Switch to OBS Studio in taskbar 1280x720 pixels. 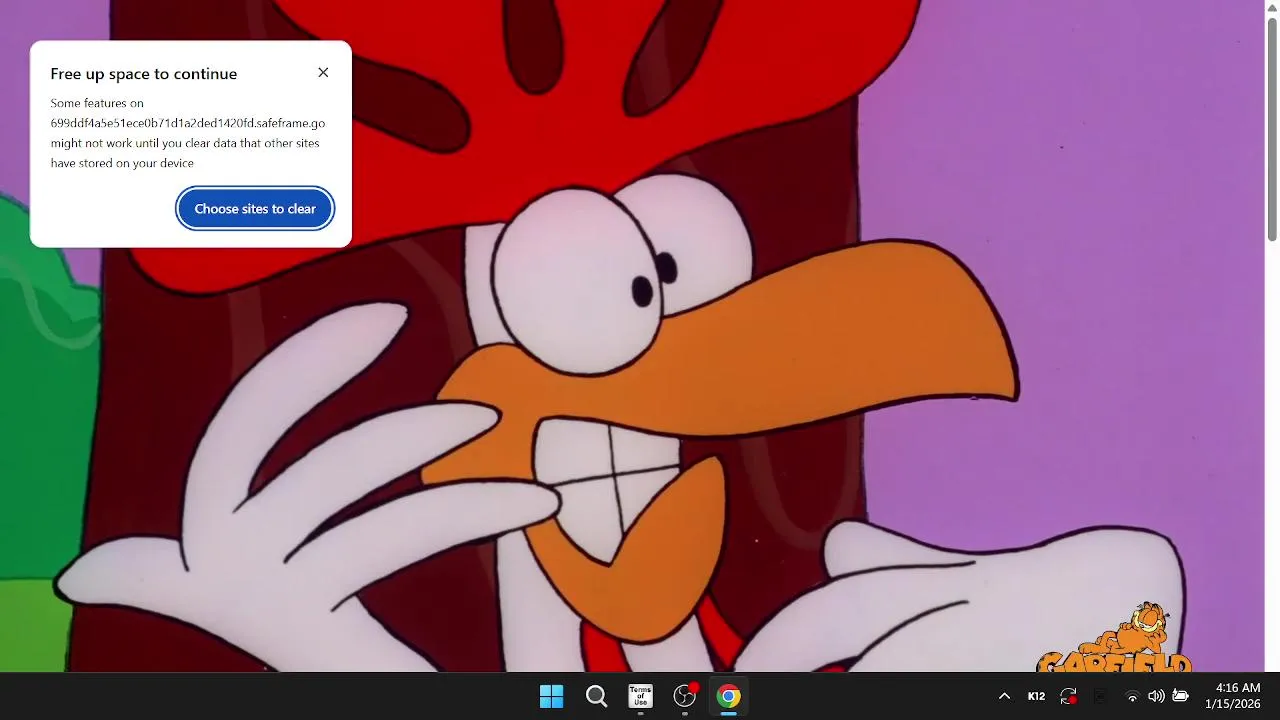pyautogui.click(x=685, y=696)
